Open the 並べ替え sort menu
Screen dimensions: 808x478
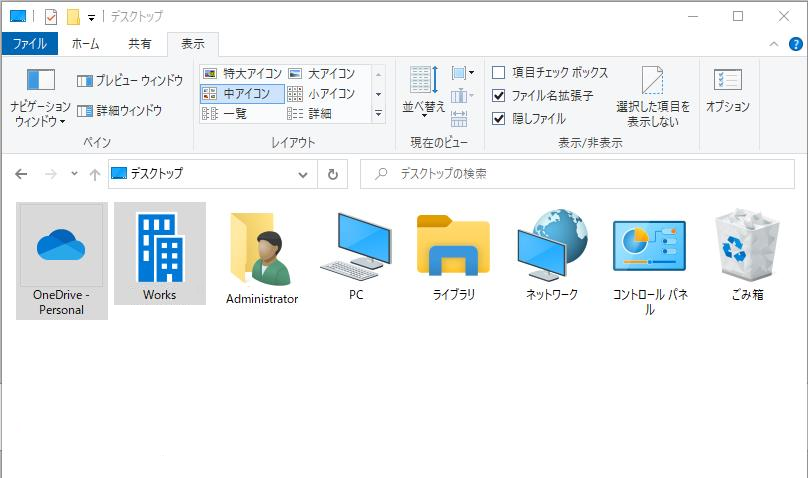pos(424,91)
